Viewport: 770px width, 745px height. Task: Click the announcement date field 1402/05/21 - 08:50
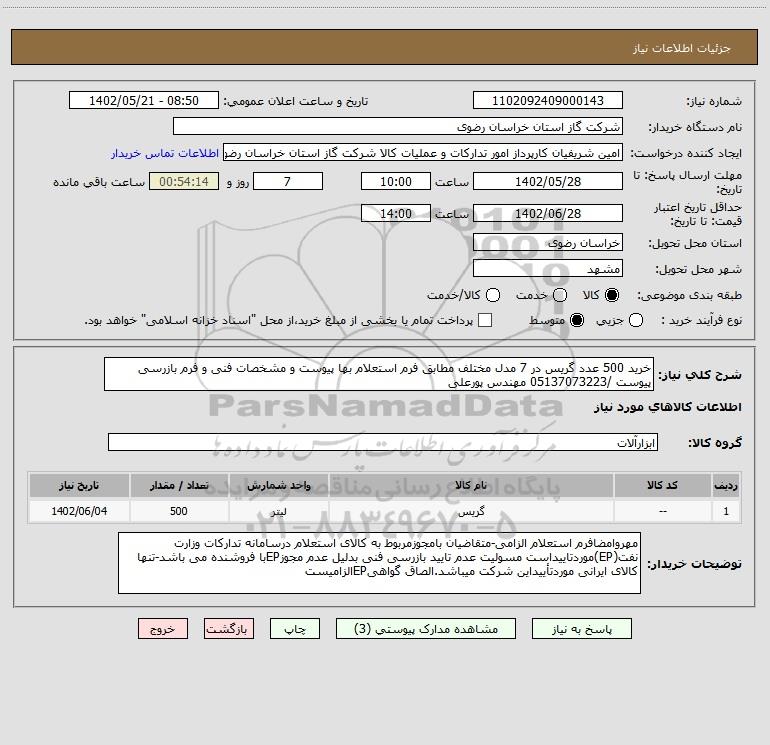coord(144,101)
